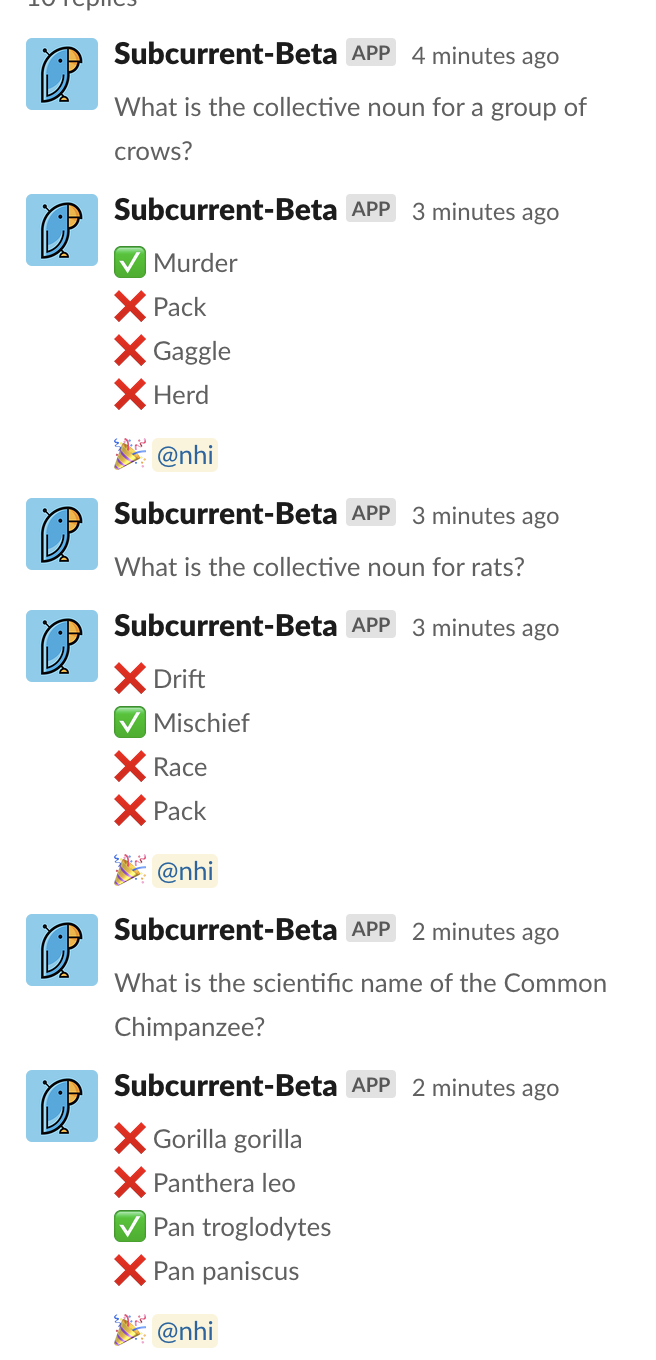656x1360 pixels.
Task: Click the green checkmark by Pan troglodytes
Action: coord(130,1227)
